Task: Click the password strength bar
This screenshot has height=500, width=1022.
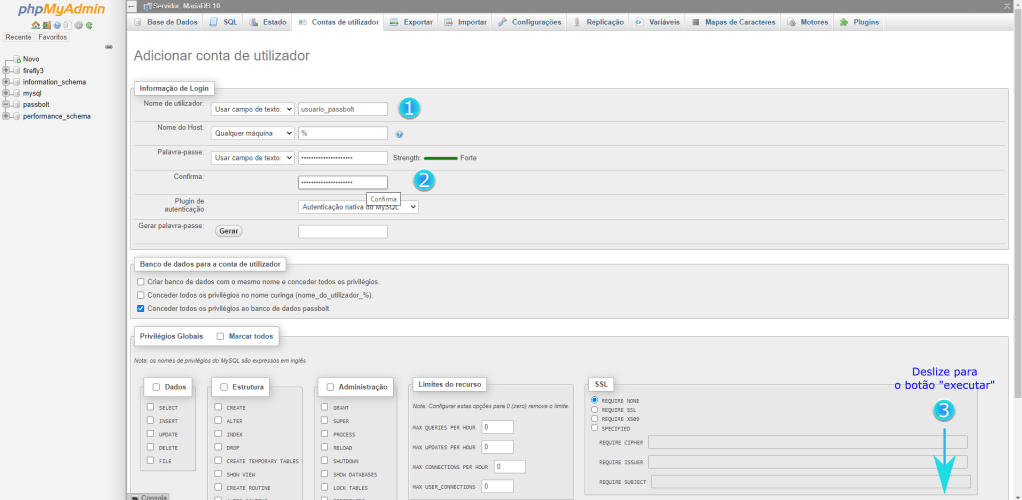Action: tap(440, 158)
